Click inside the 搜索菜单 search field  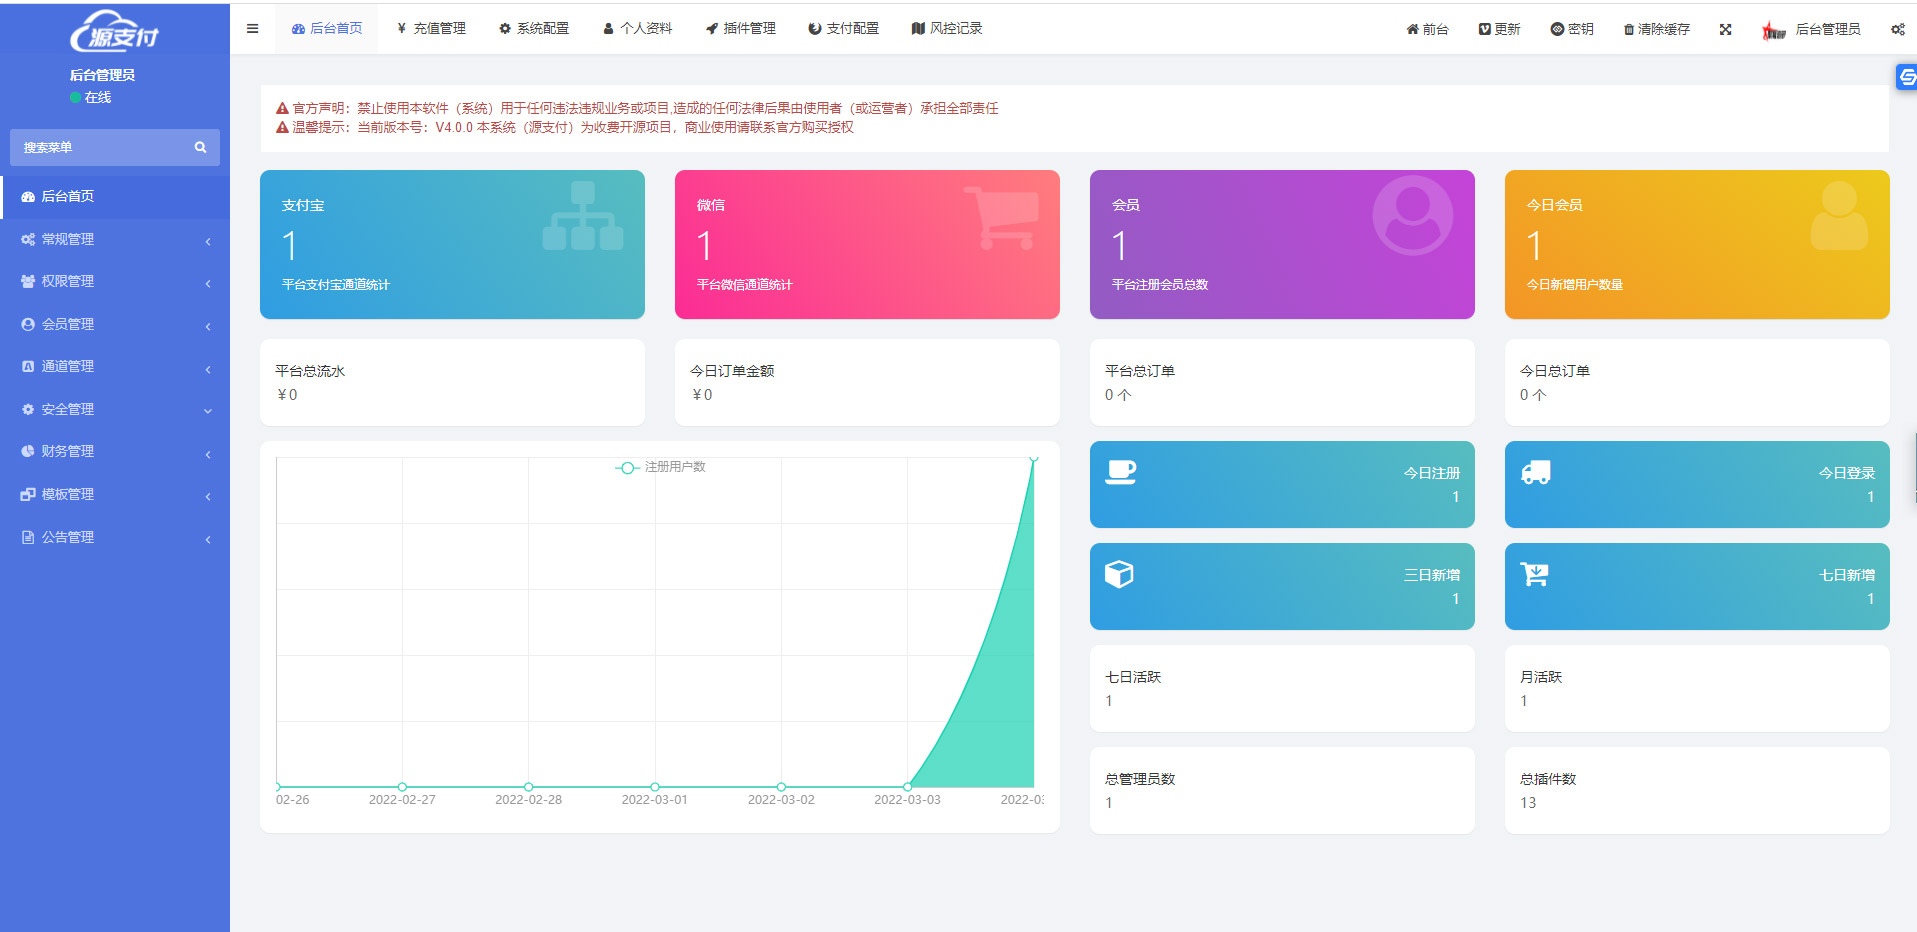pos(100,147)
